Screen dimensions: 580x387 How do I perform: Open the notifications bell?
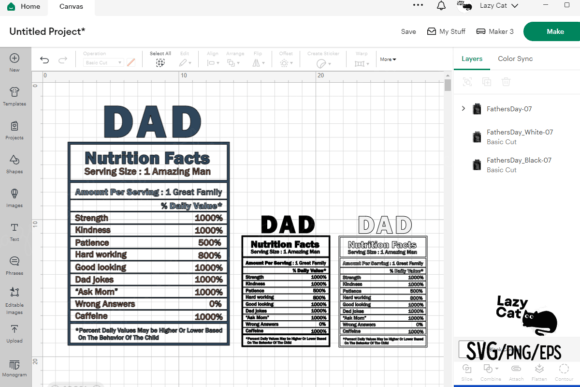(441, 6)
